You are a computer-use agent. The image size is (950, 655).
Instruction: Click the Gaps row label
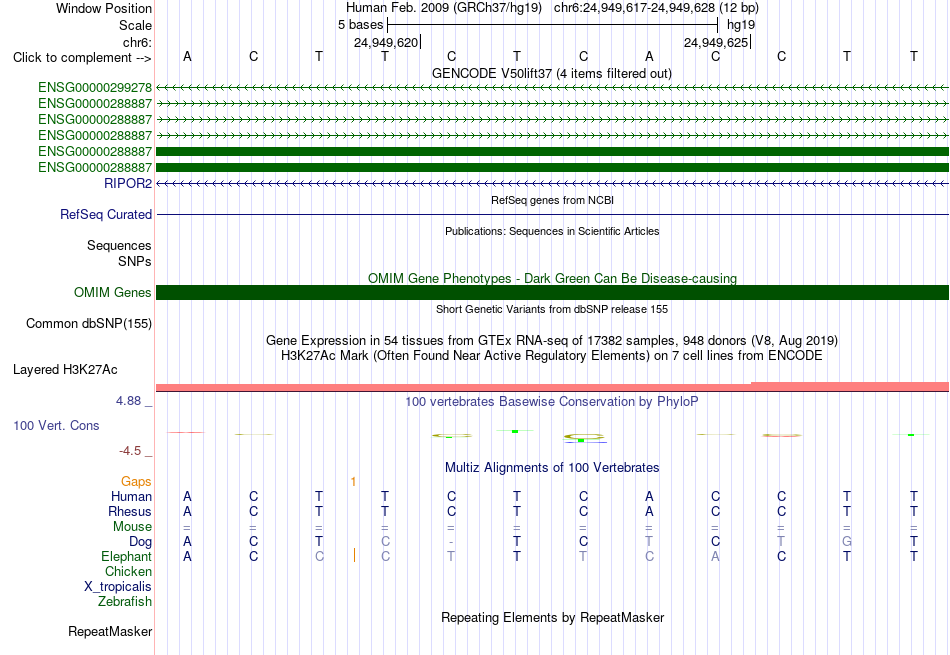click(x=136, y=481)
